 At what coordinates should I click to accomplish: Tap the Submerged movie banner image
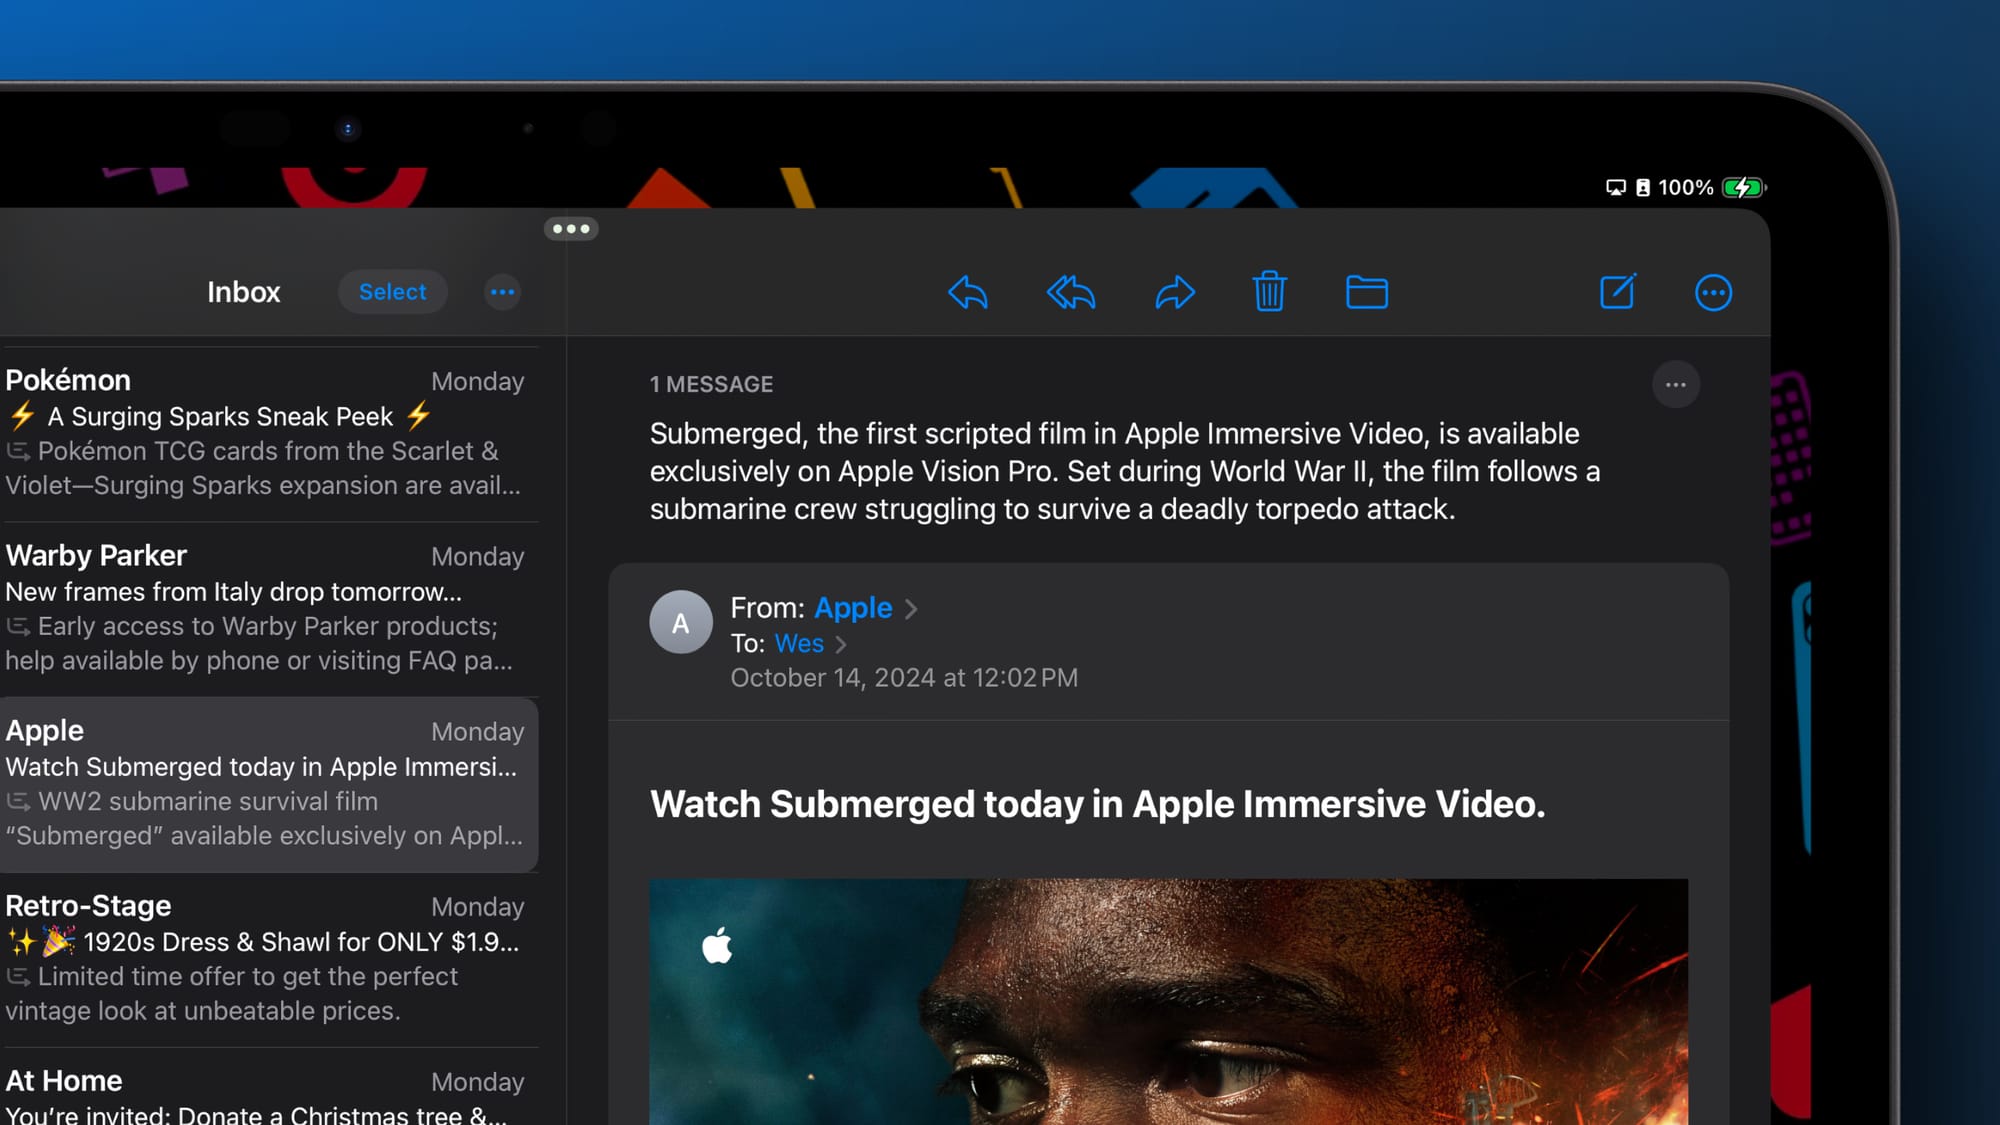(x=1168, y=1001)
